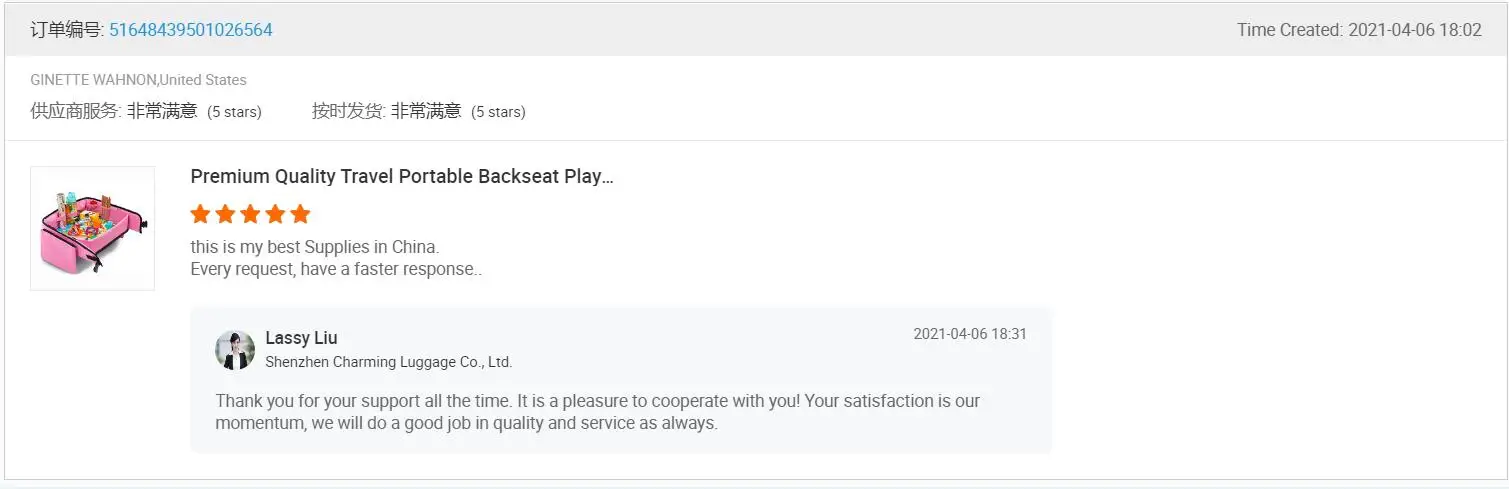Click Lassy Liu's profile avatar
The width and height of the screenshot is (1509, 489).
click(x=235, y=350)
